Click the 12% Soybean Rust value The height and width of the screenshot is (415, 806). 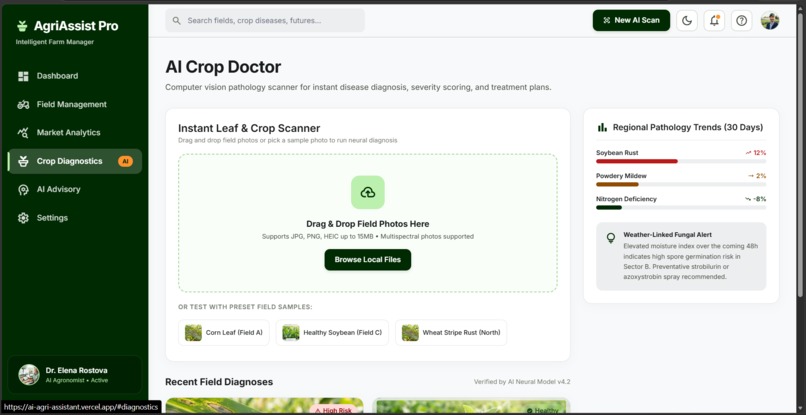pyautogui.click(x=760, y=153)
